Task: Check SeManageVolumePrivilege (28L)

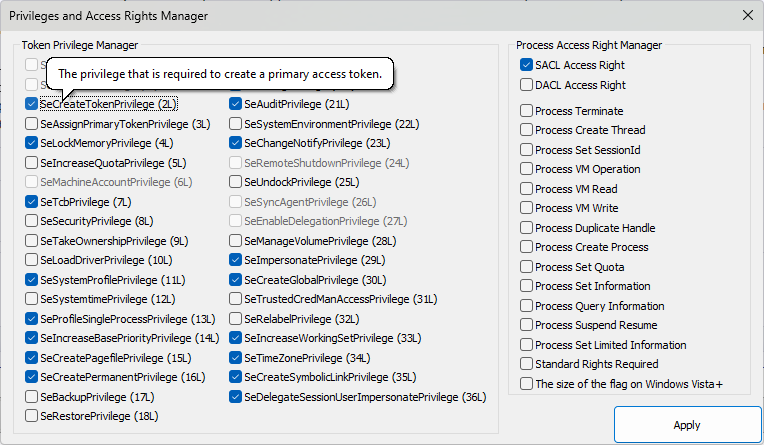Action: pyautogui.click(x=236, y=241)
